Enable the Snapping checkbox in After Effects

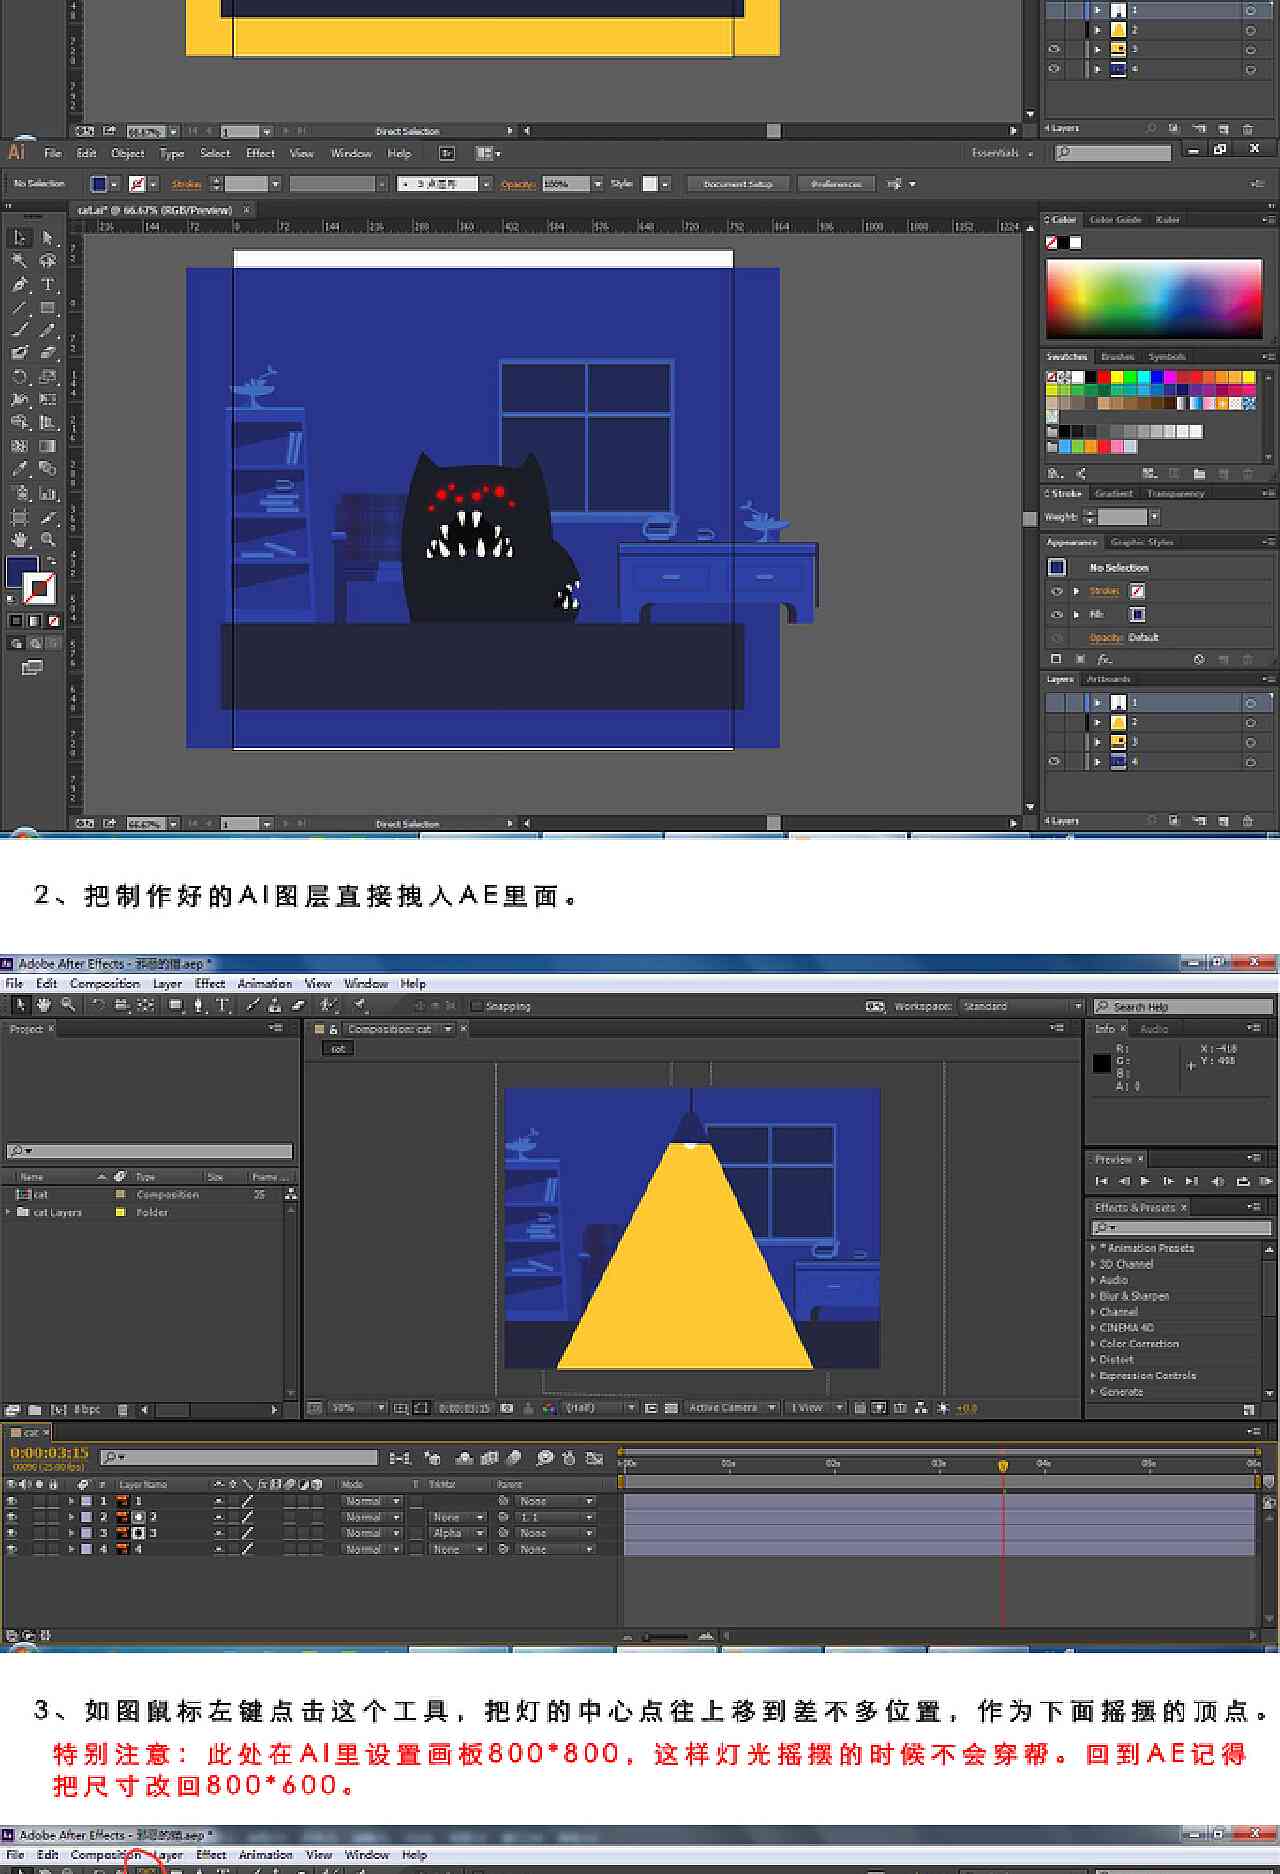[x=476, y=1006]
